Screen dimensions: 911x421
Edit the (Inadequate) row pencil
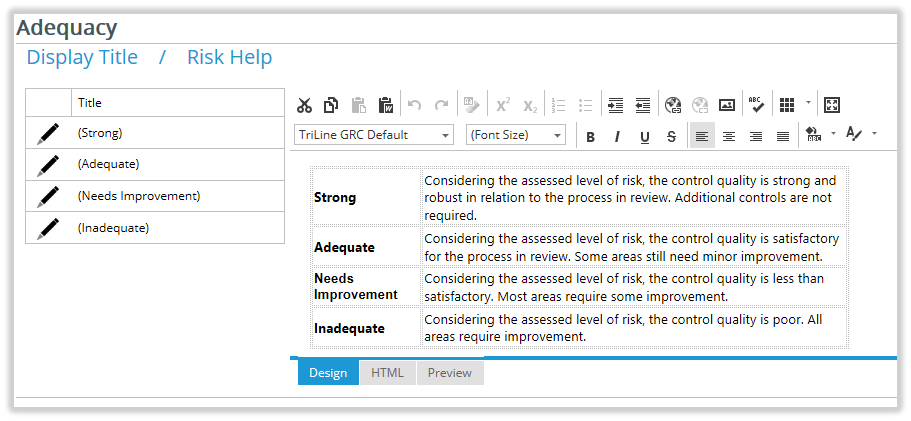coord(48,228)
